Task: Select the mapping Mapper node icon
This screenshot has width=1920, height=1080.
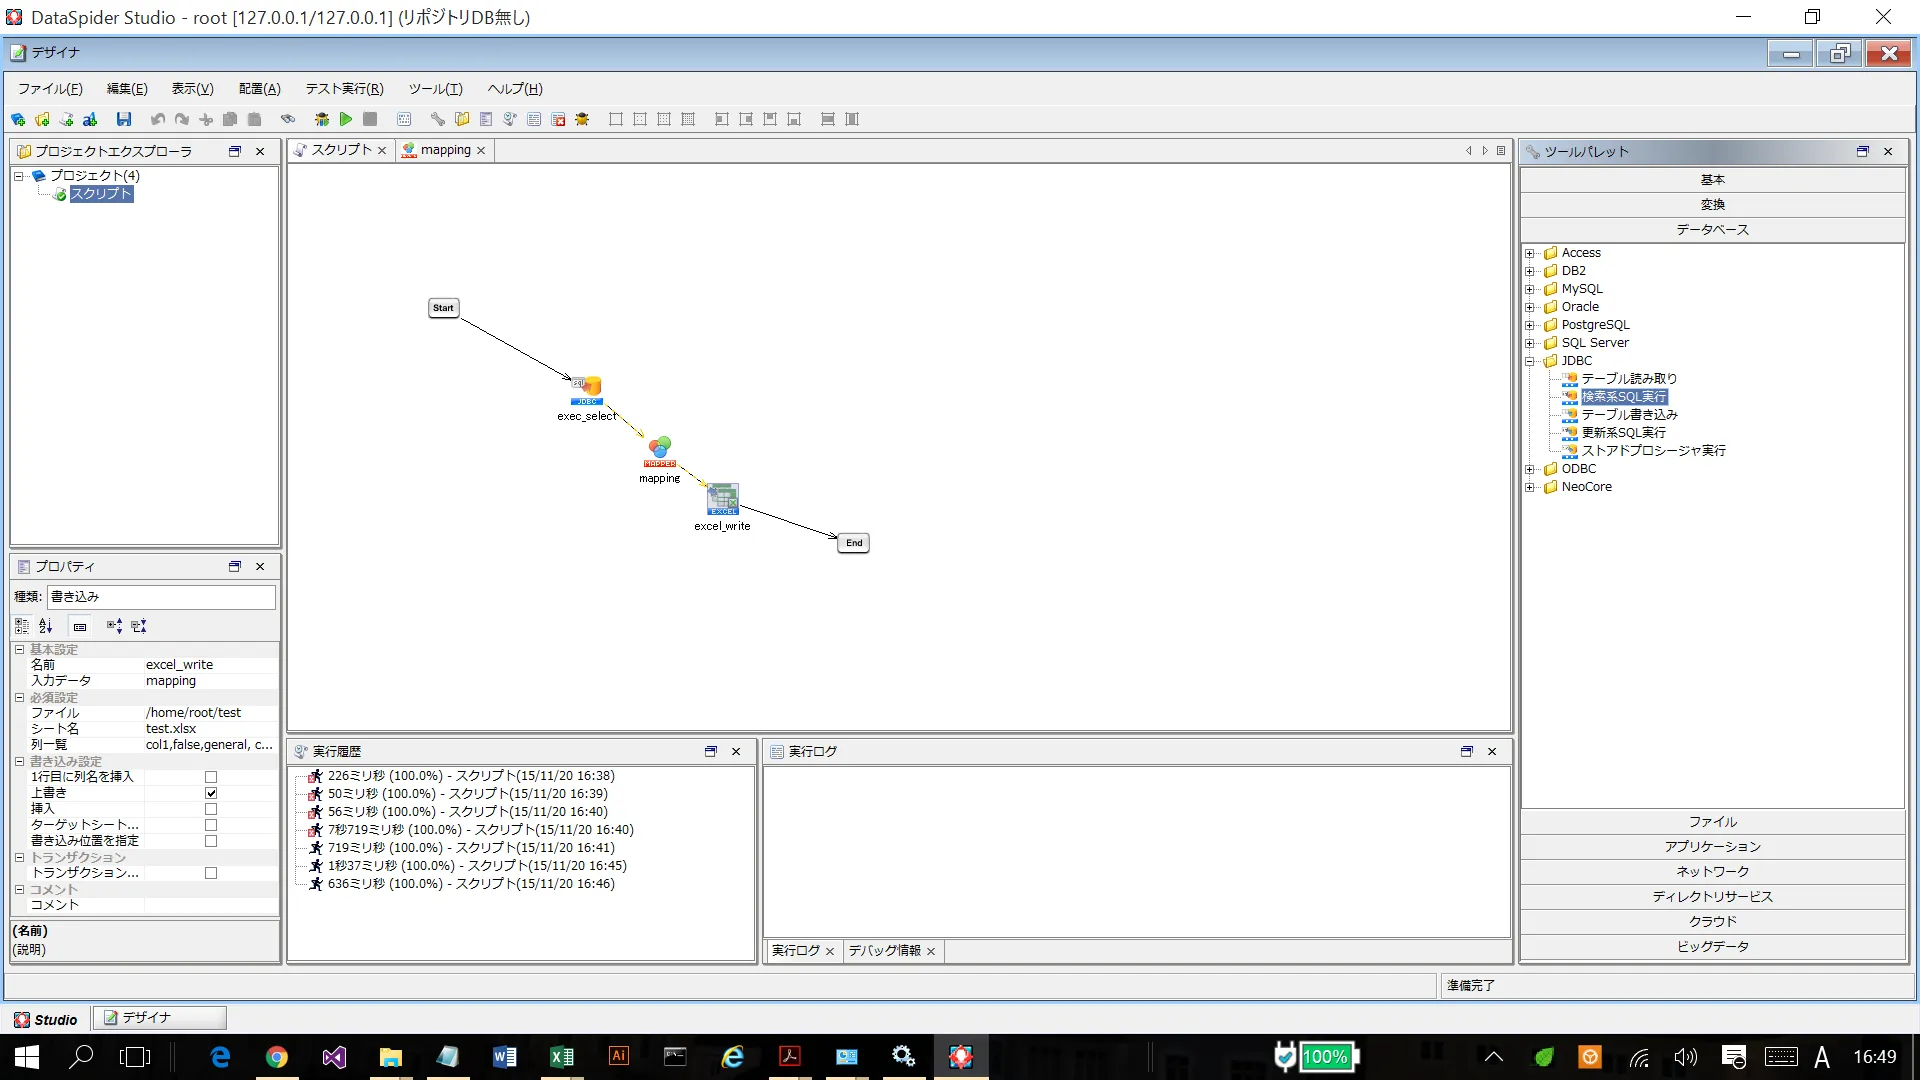Action: (x=660, y=451)
